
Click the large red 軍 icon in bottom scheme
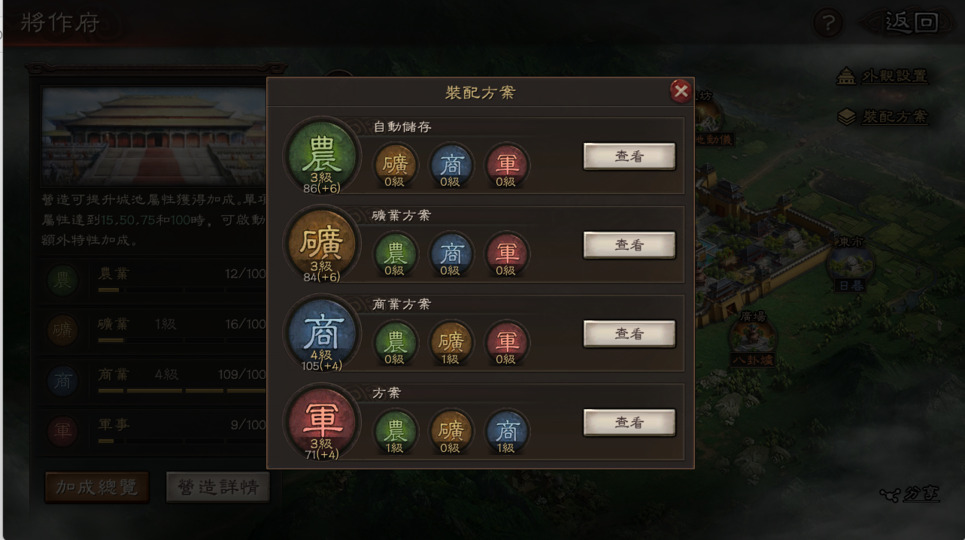click(322, 422)
